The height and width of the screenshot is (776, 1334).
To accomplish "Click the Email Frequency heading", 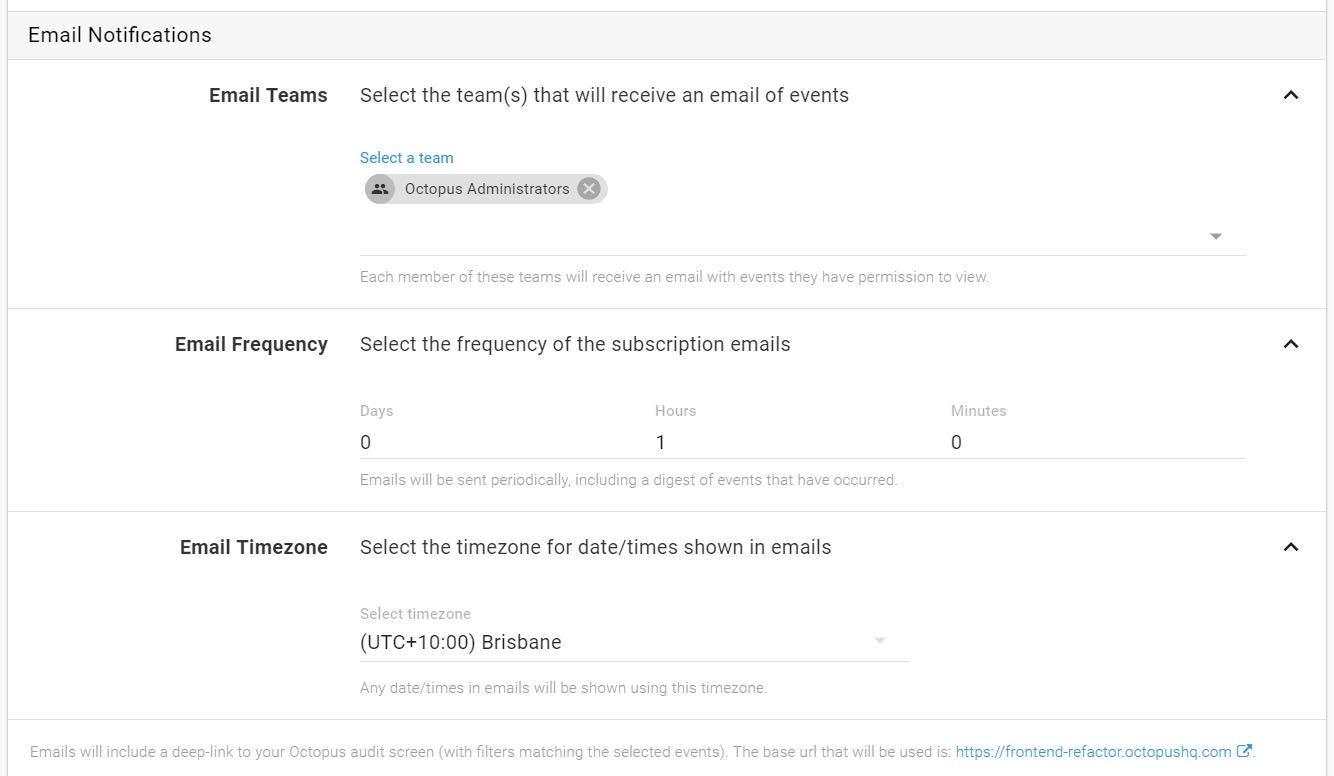I will tap(251, 344).
